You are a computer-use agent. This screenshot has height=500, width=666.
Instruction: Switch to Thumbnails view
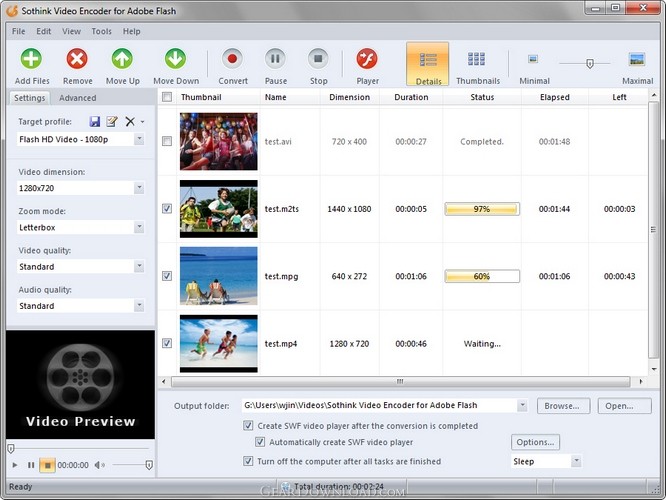[x=477, y=59]
